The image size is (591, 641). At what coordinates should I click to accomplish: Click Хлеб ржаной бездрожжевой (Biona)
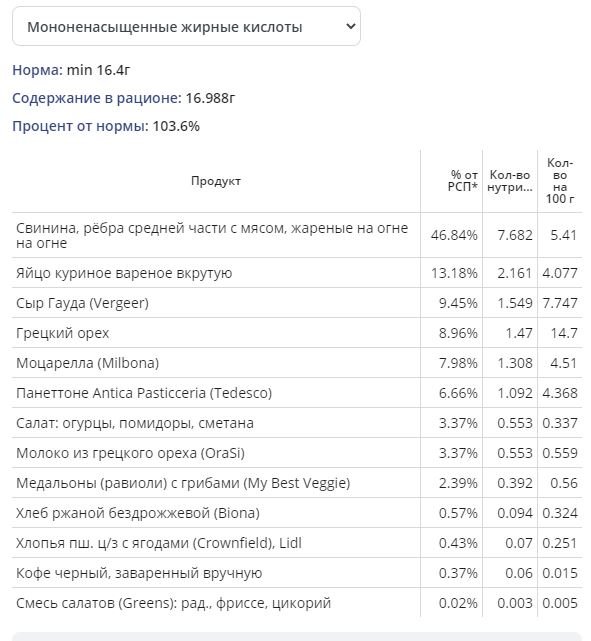[138, 513]
